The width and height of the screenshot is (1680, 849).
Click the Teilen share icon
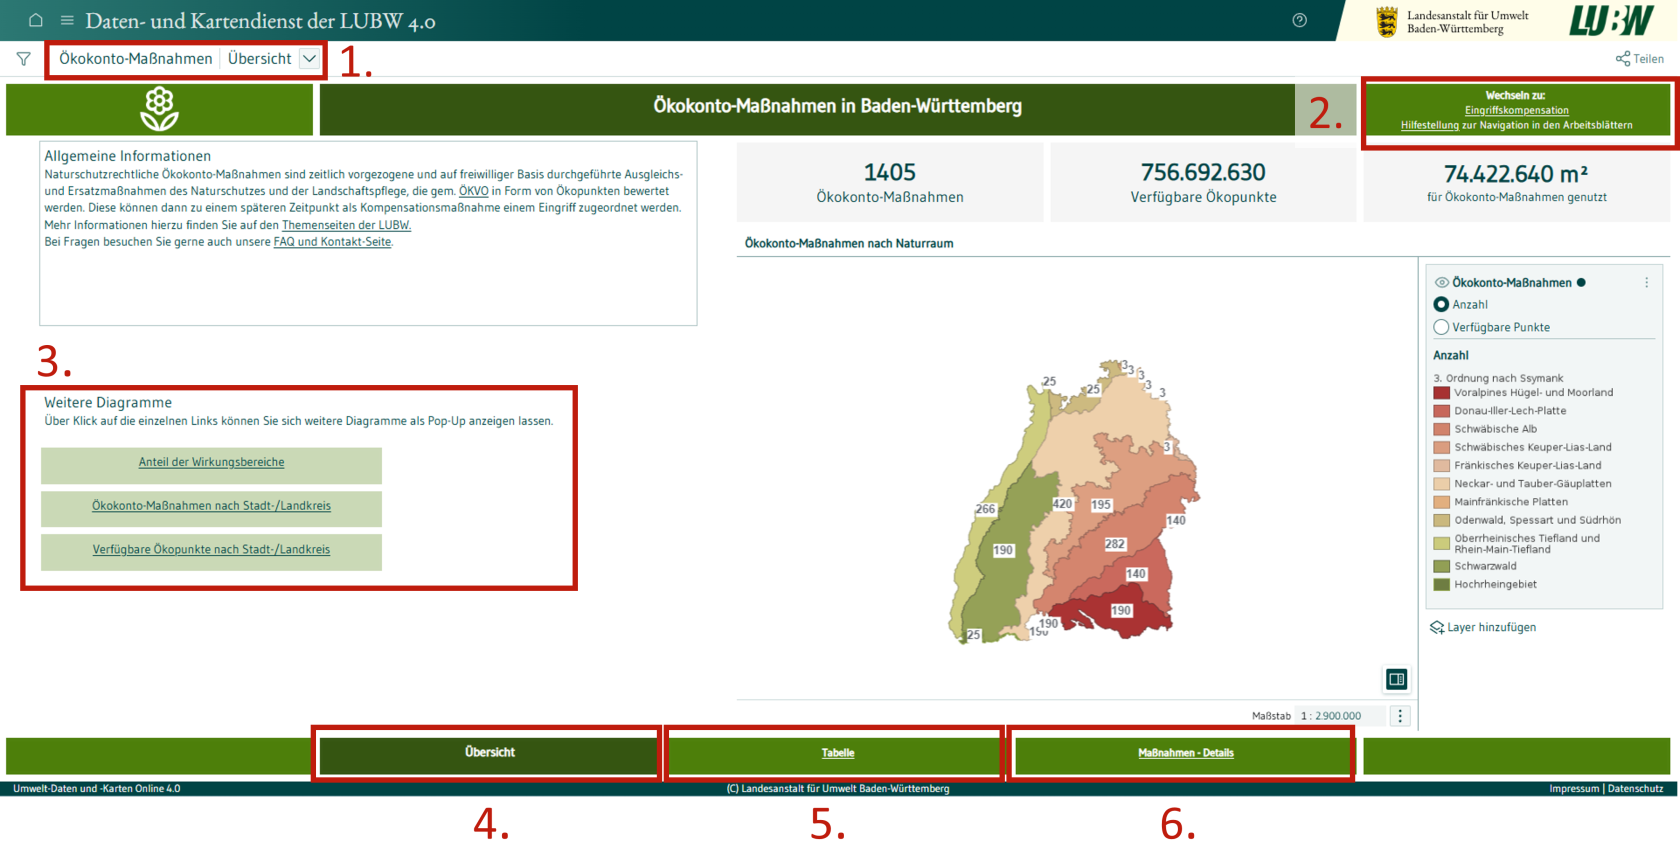pos(1622,59)
